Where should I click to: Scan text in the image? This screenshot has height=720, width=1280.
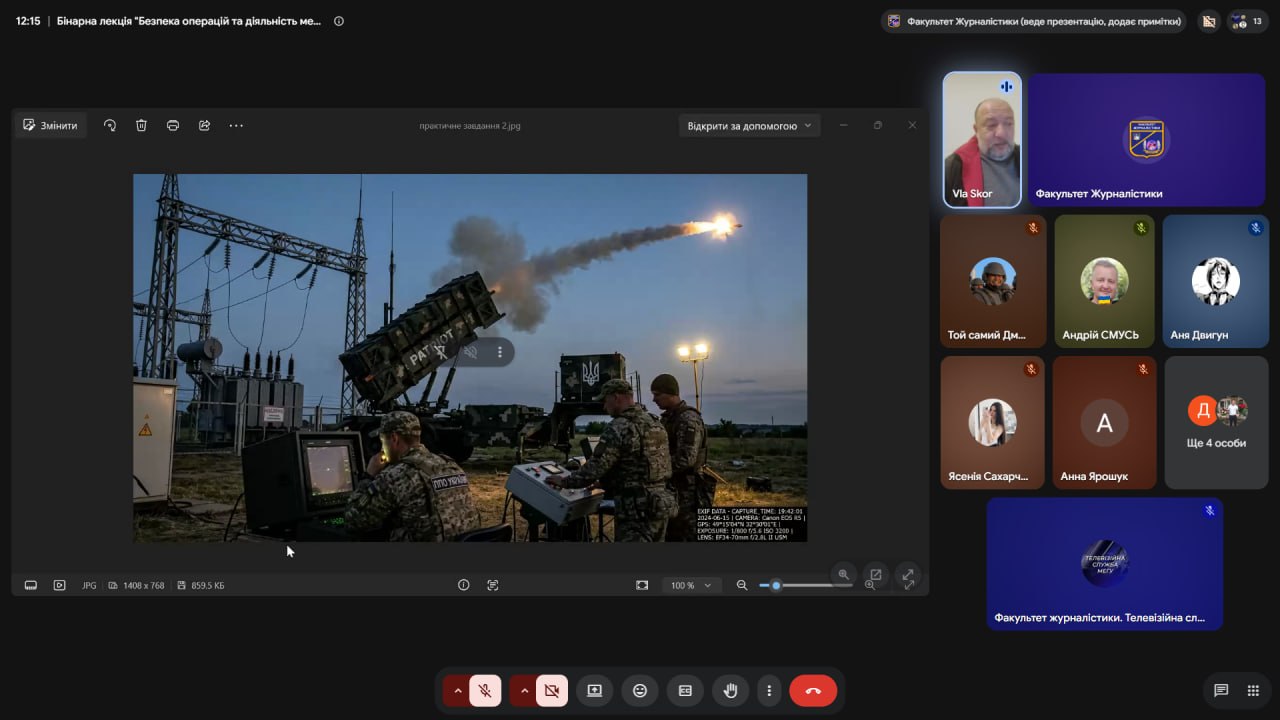[x=492, y=585]
